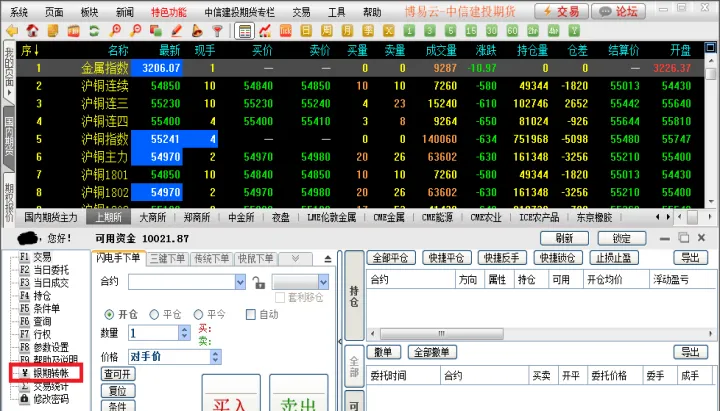Select the 平仓 radio button

pos(154,315)
